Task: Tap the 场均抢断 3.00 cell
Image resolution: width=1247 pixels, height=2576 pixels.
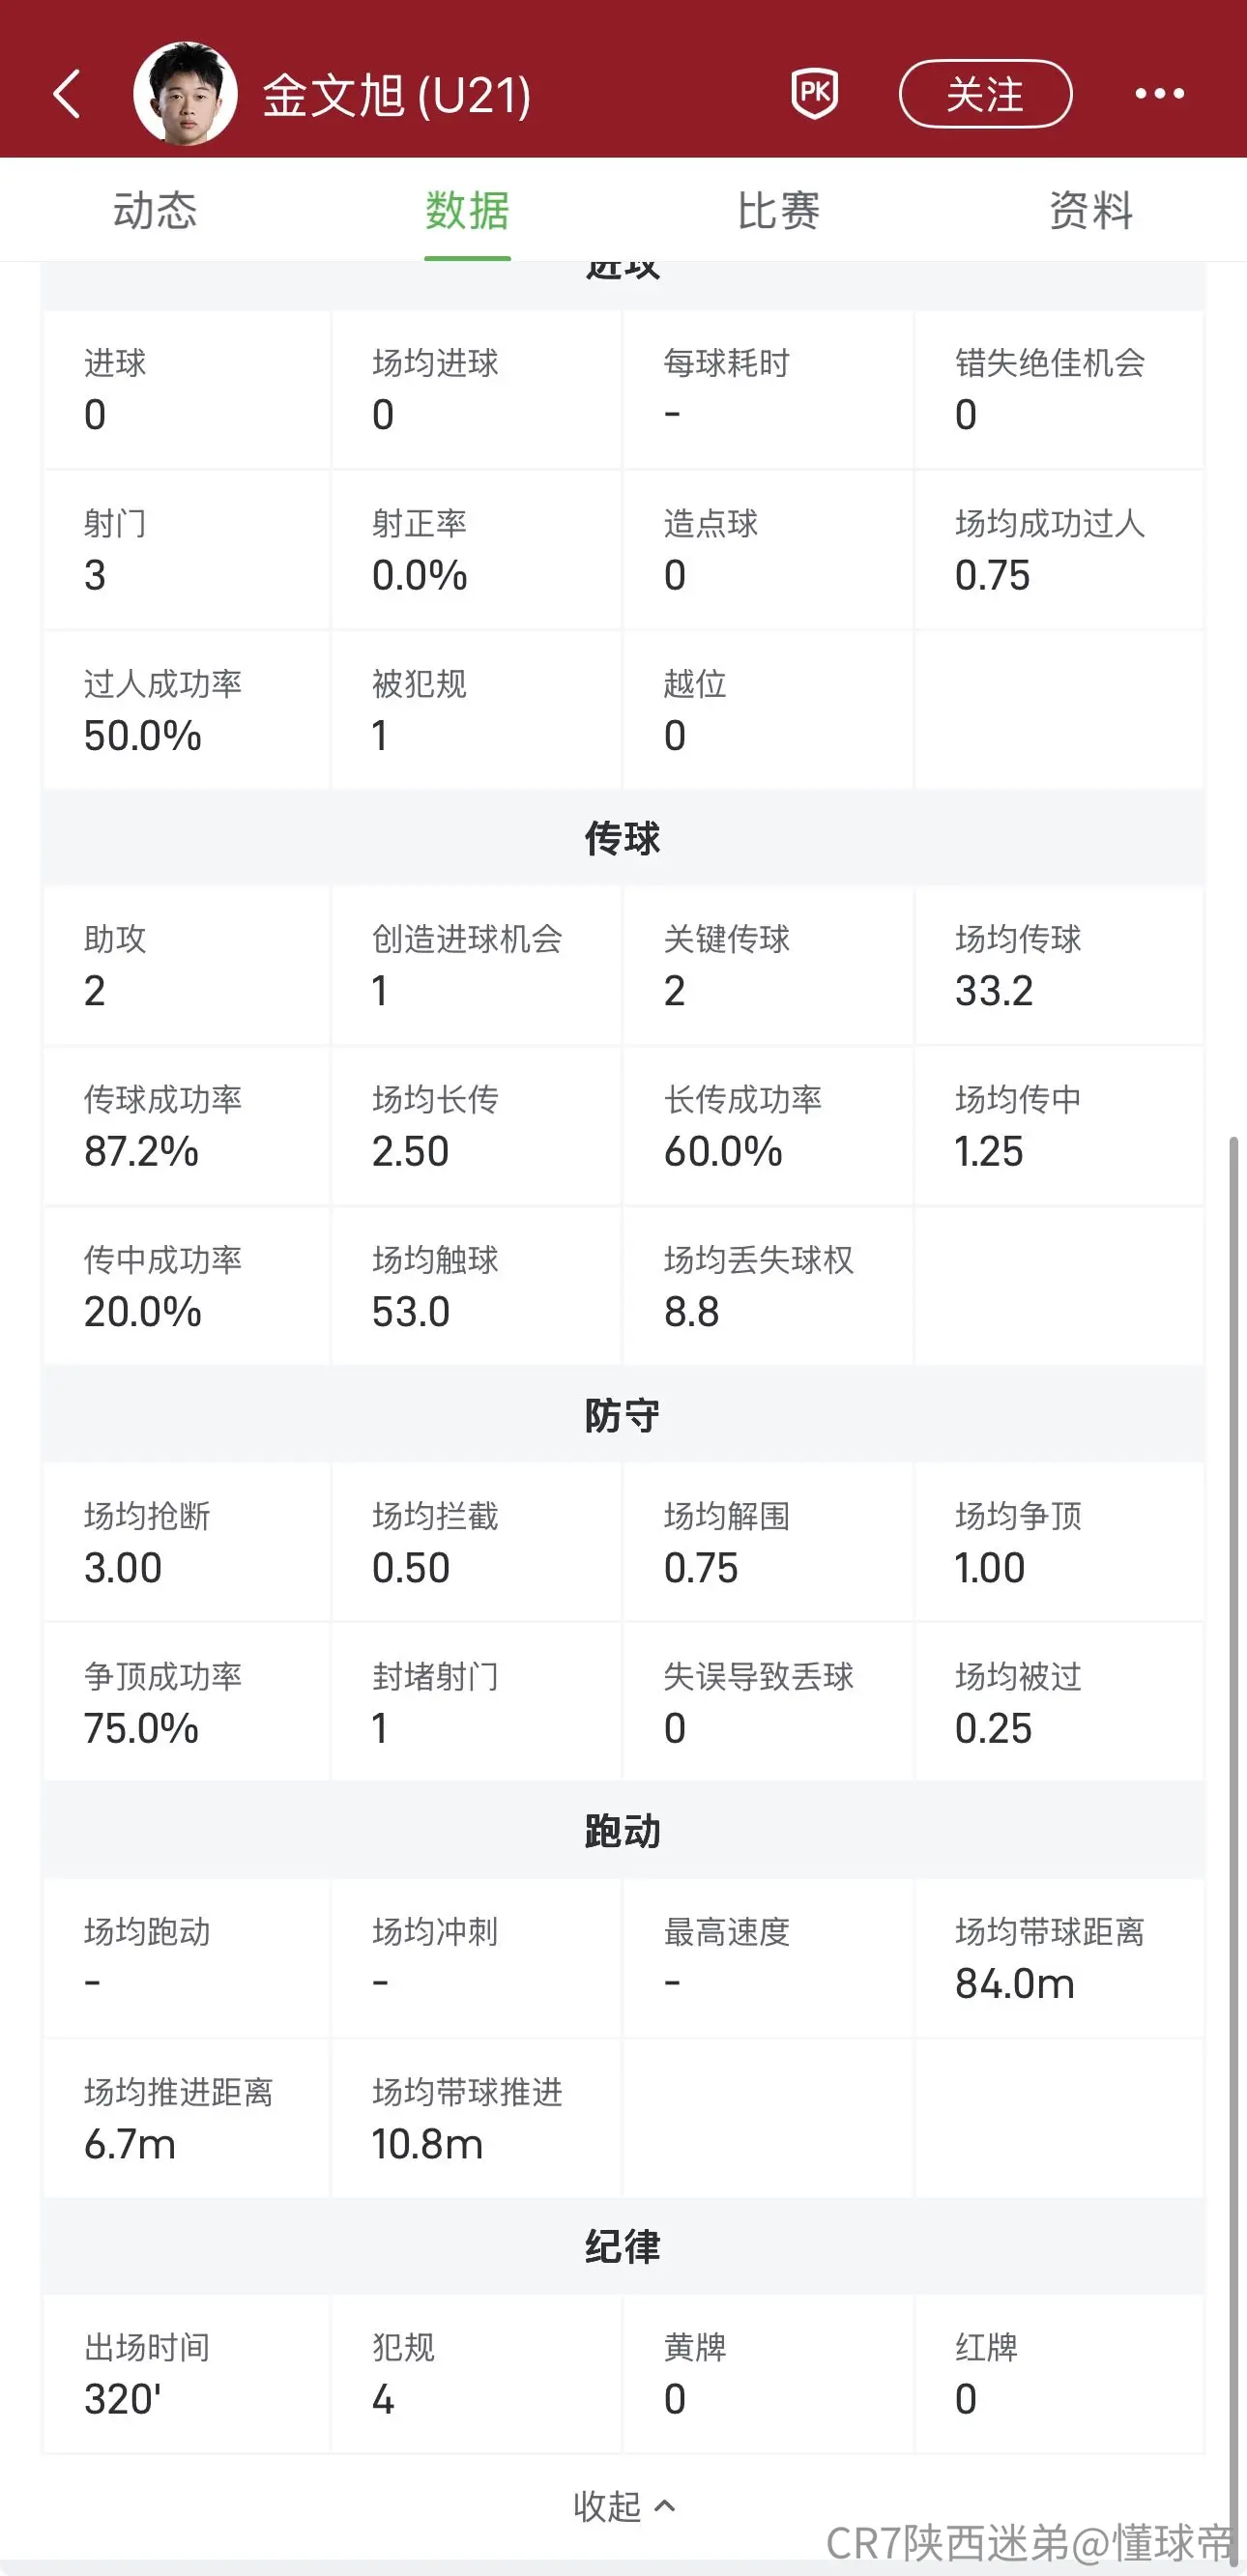Action: [x=187, y=1542]
